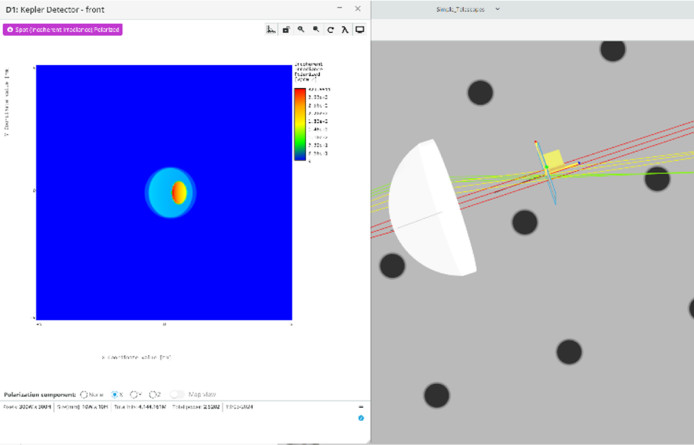Close the Kepler Detector window
The width and height of the screenshot is (694, 445).
[358, 8]
